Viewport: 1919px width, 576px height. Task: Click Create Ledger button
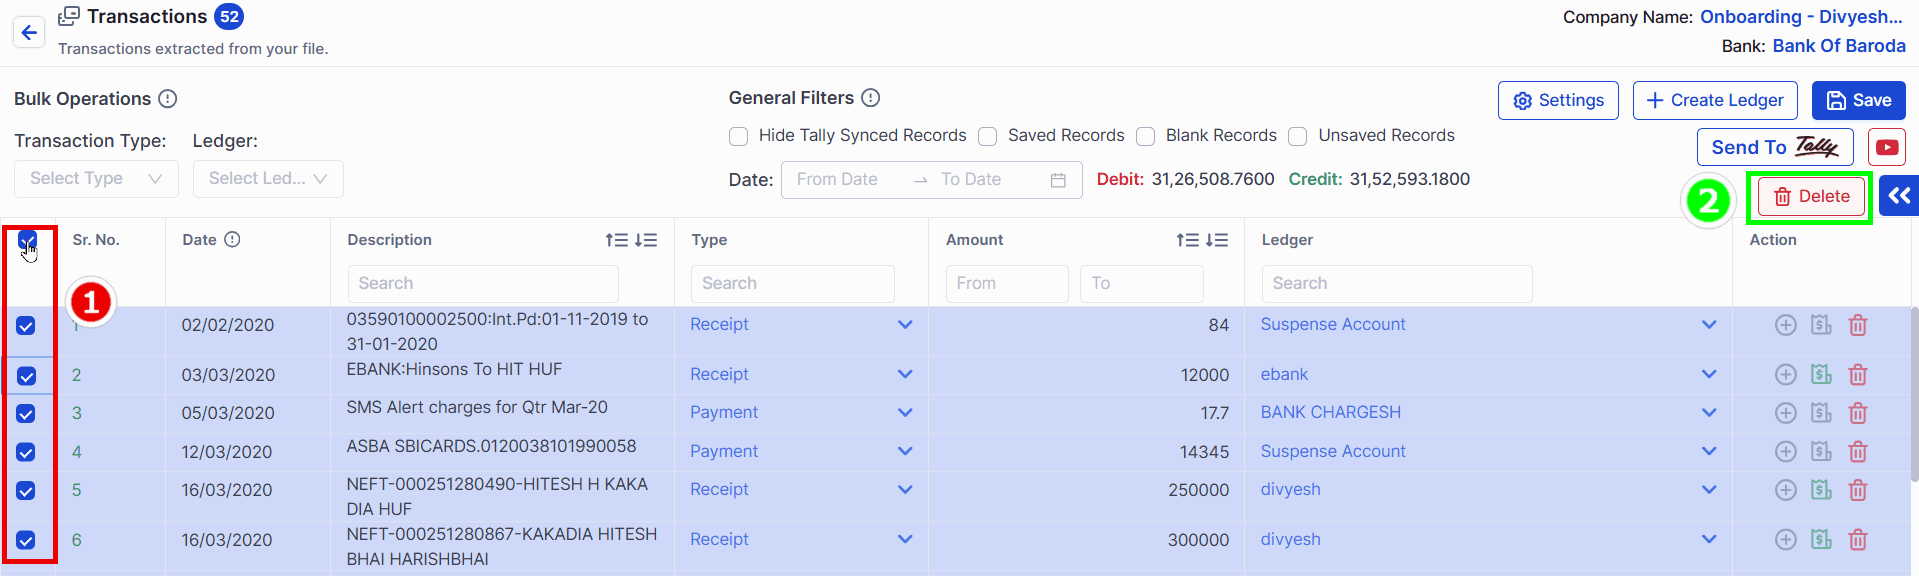tap(1715, 101)
